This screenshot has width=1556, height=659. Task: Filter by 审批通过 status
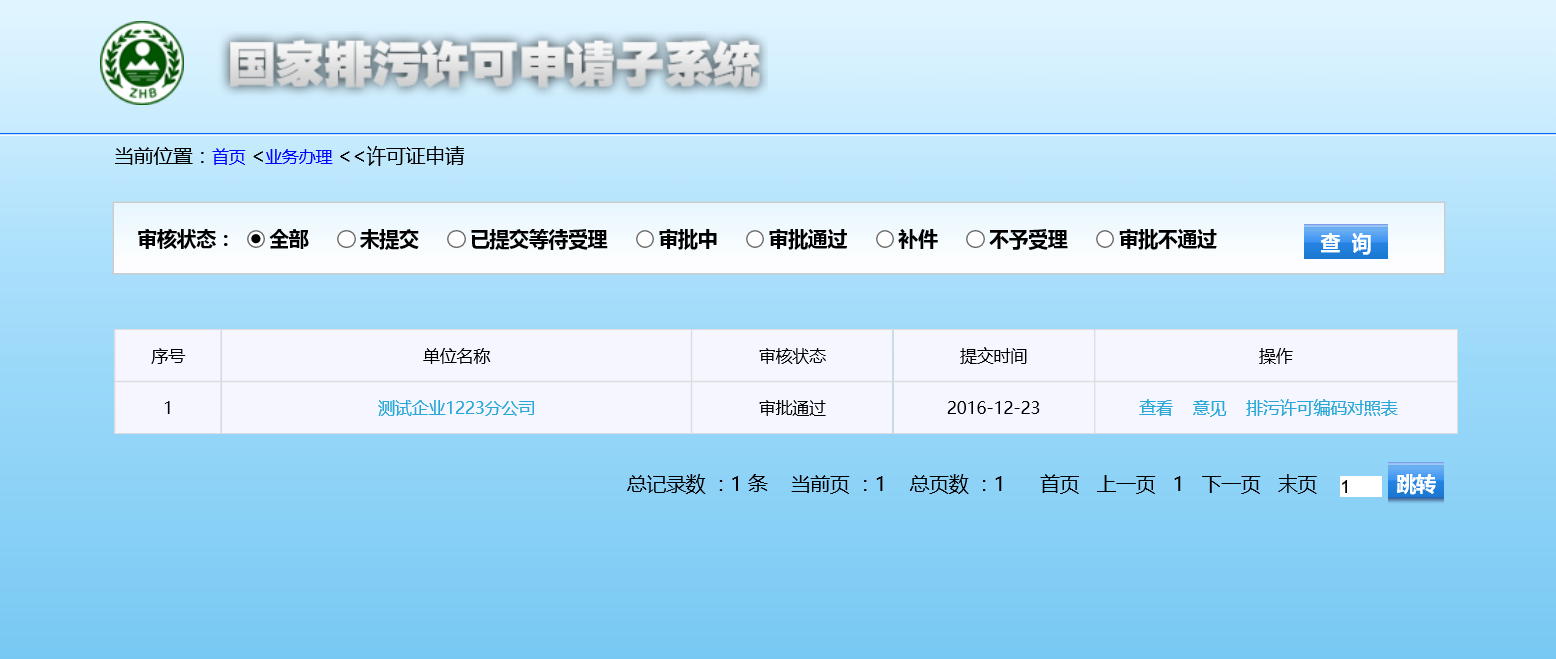click(x=755, y=239)
